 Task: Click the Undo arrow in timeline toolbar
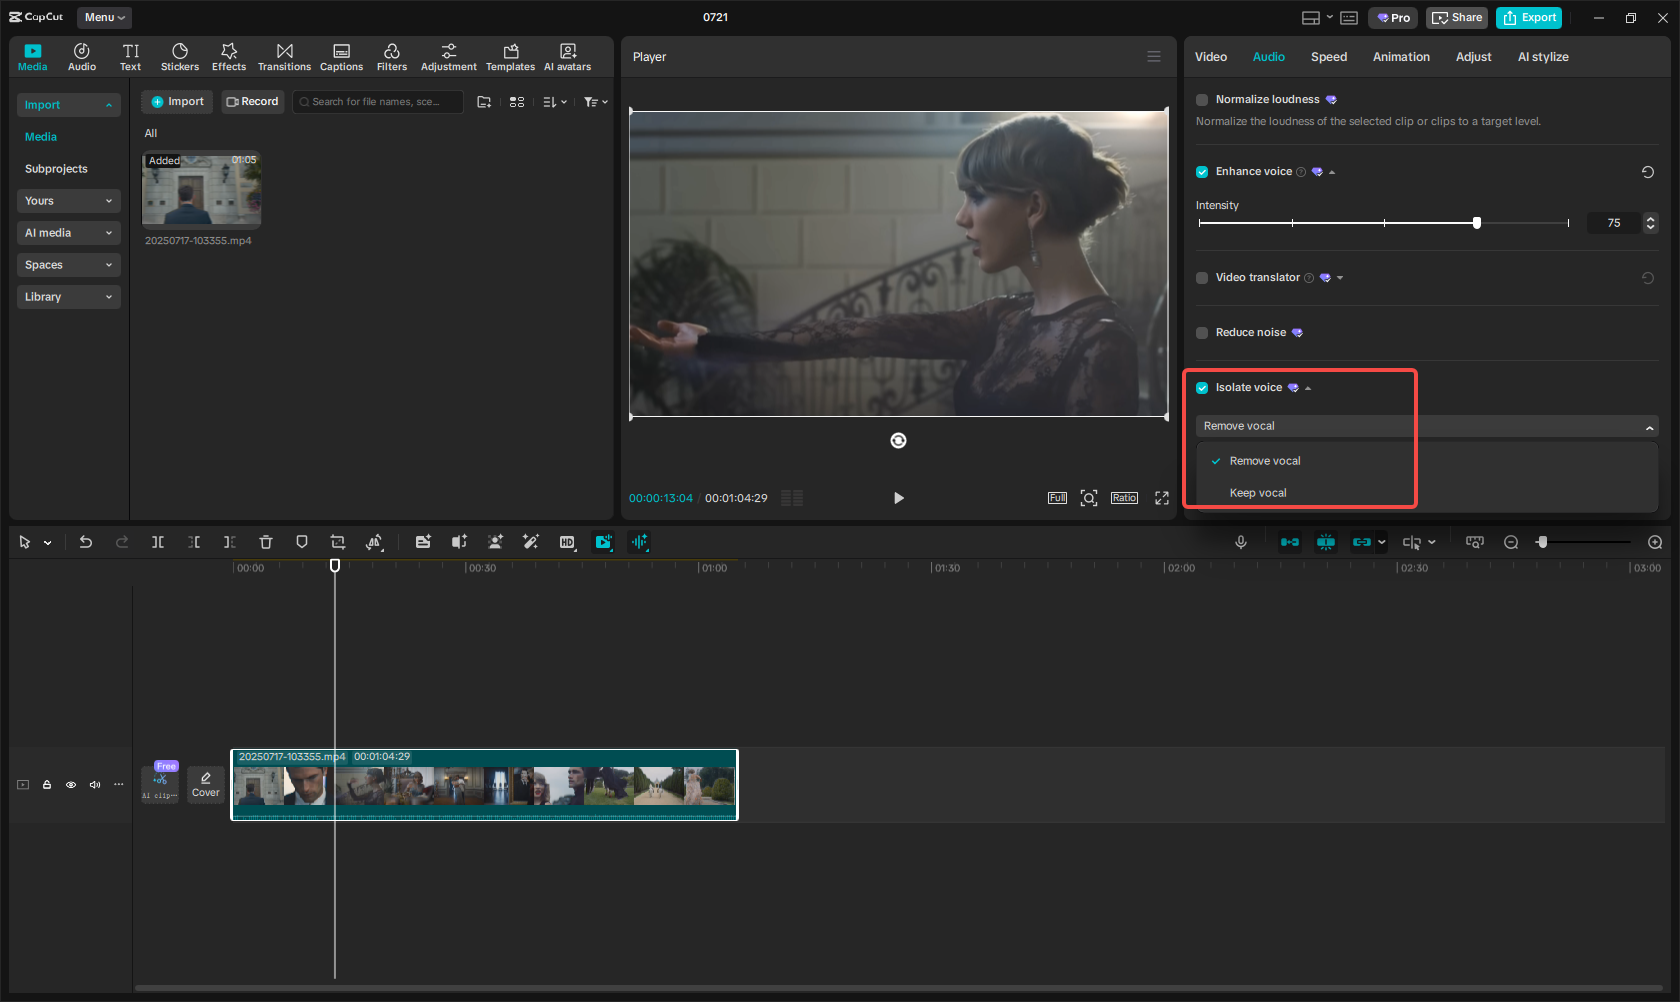click(86, 542)
